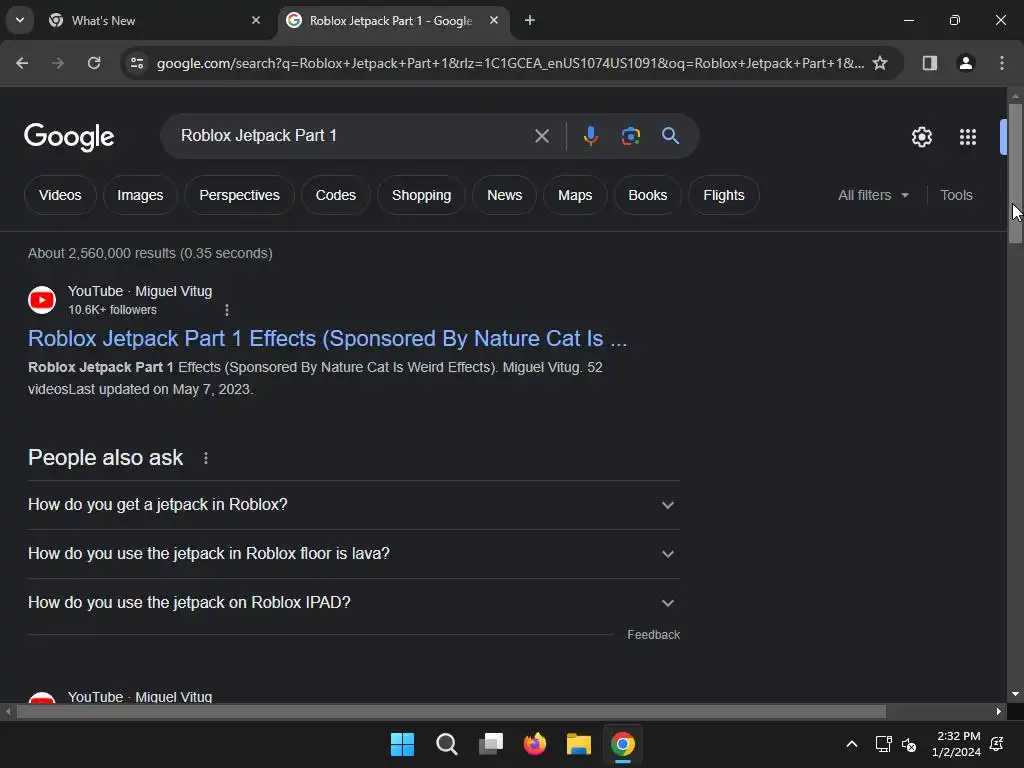Switch to the What's New tab
The width and height of the screenshot is (1024, 768).
point(154,21)
